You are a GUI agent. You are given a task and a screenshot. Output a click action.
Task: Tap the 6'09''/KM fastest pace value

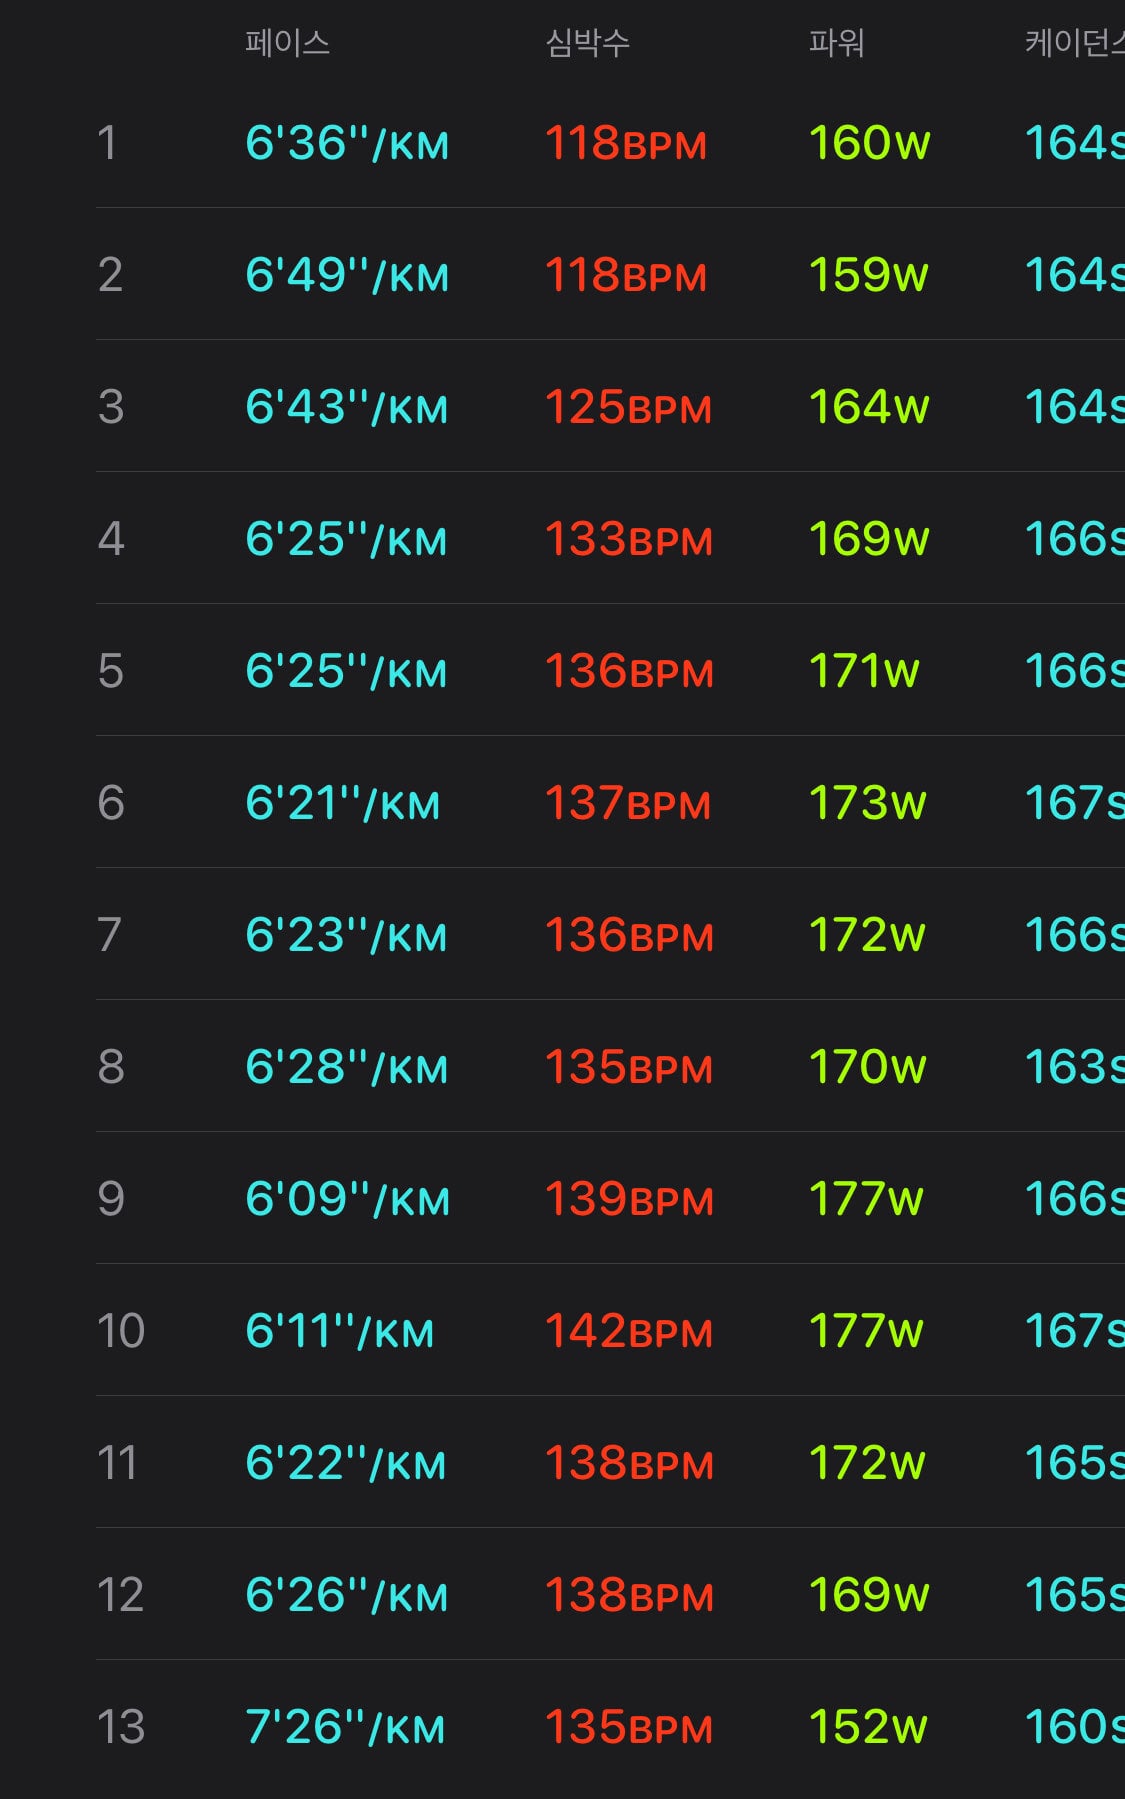[347, 1198]
